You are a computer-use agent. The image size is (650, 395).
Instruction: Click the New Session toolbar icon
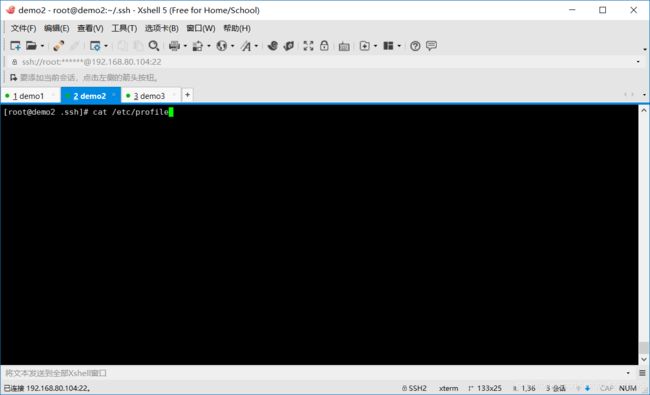15,46
